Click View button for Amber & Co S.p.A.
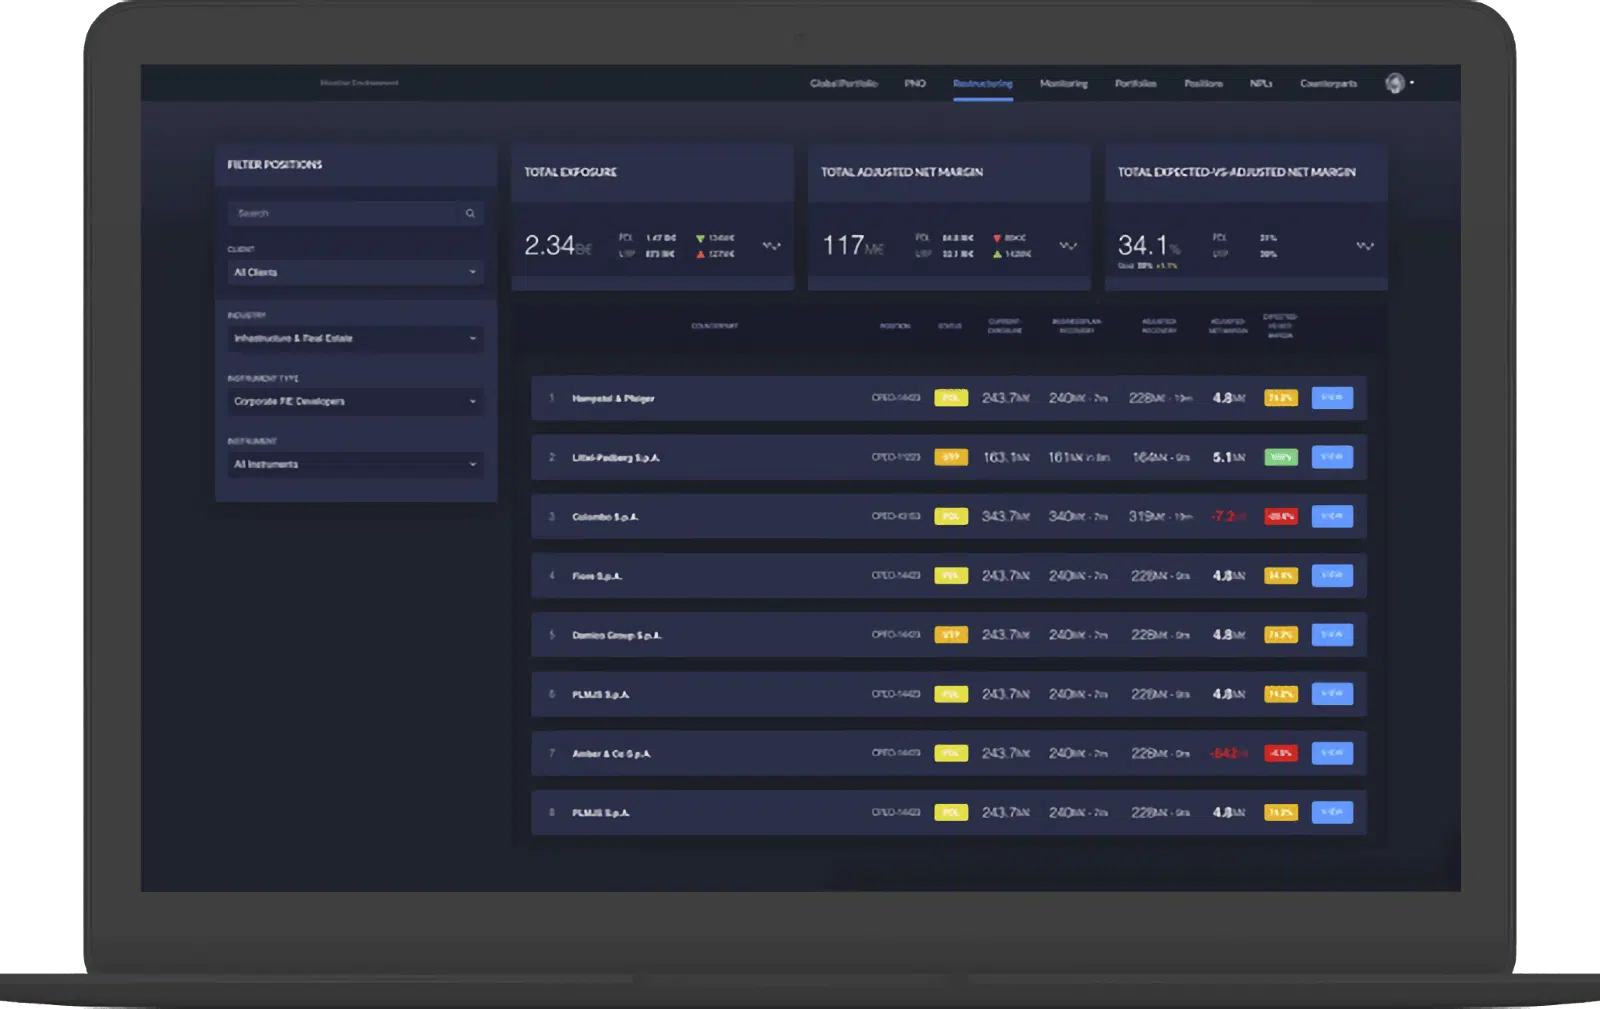 click(x=1331, y=753)
